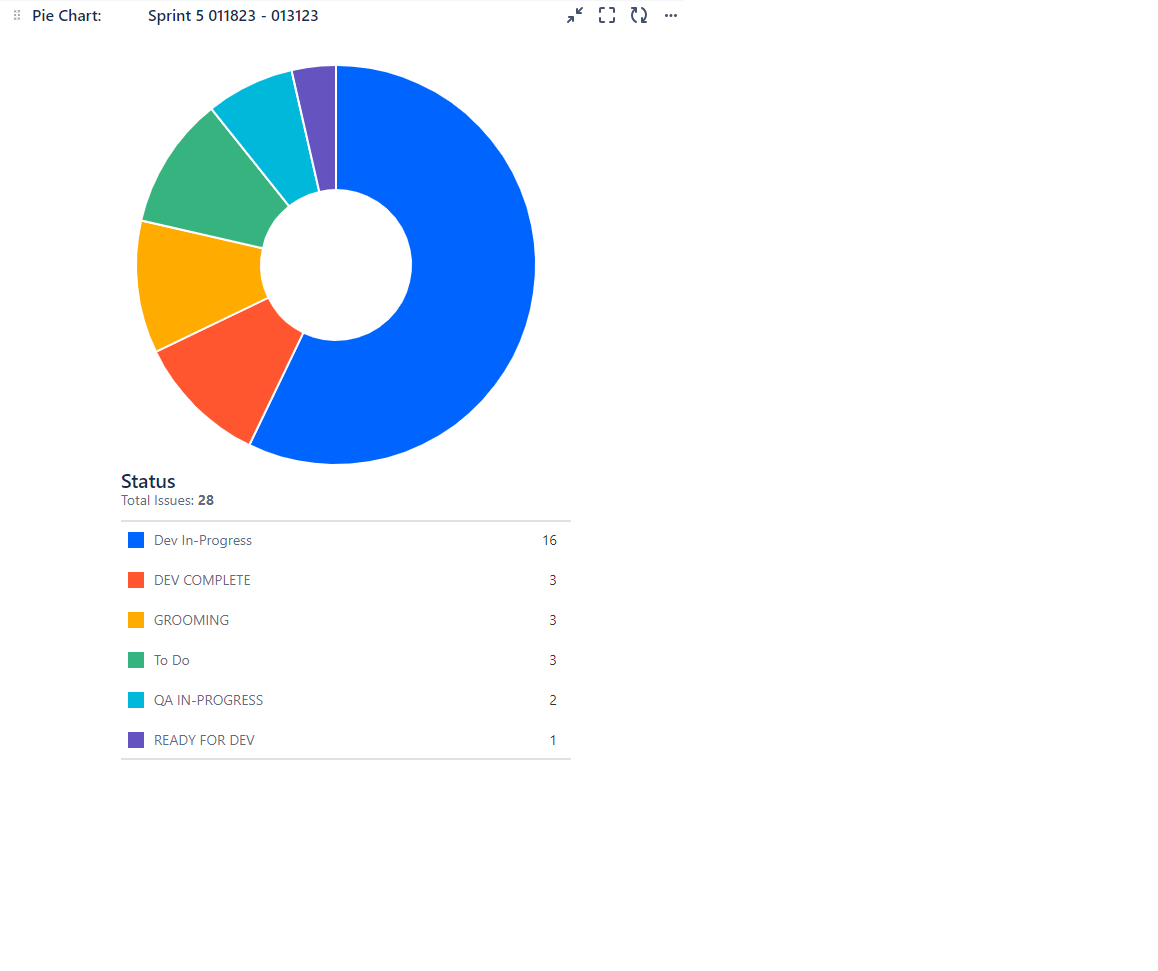Click the Total Issues 28 value
1158x971 pixels.
point(206,501)
